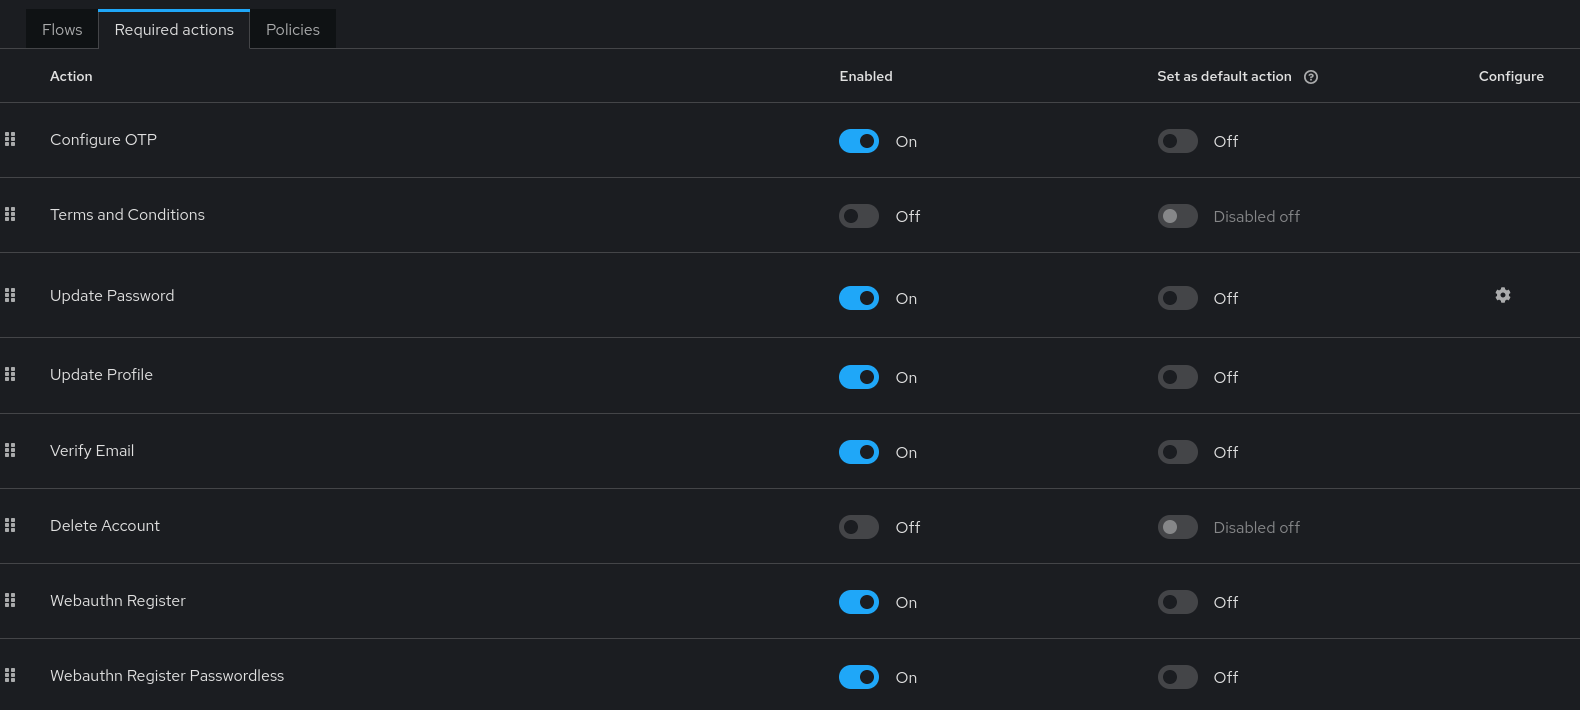Click the Webauthn Register row drag handle
Viewport: 1580px width, 710px height.
point(10,600)
